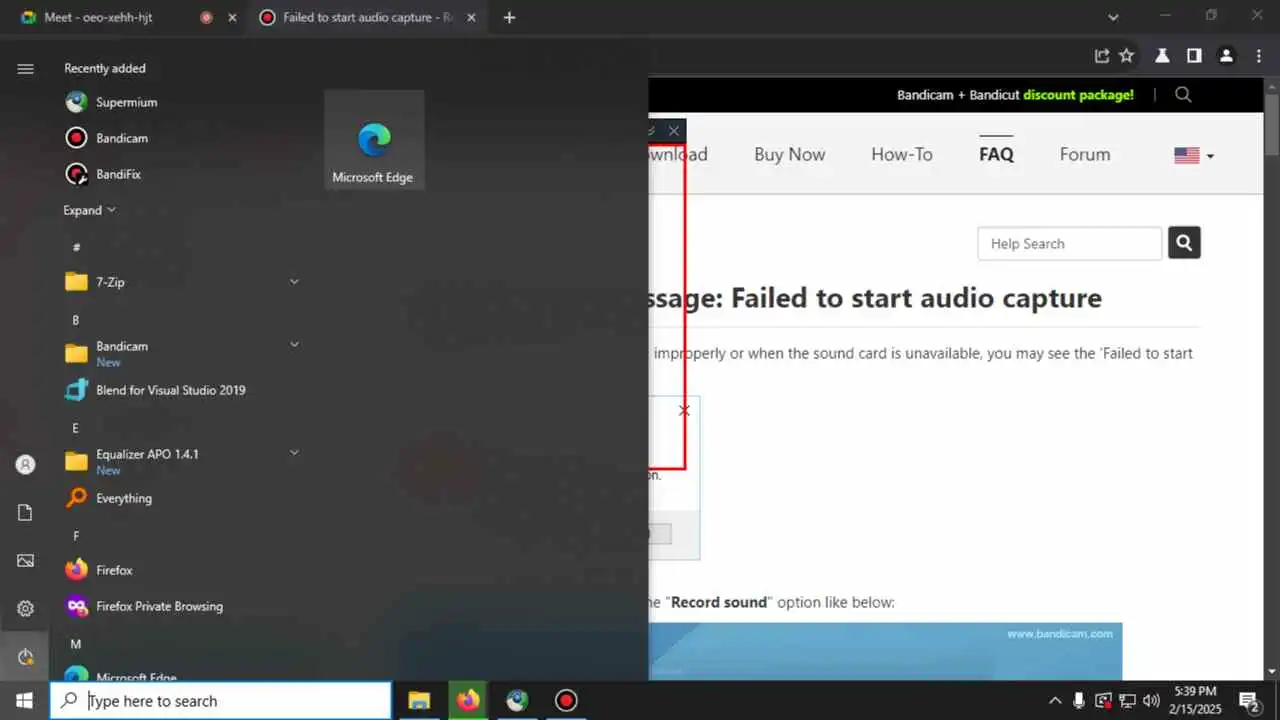Open the Chrome Labs flask icon
The width and height of the screenshot is (1280, 720).
coord(1162,56)
